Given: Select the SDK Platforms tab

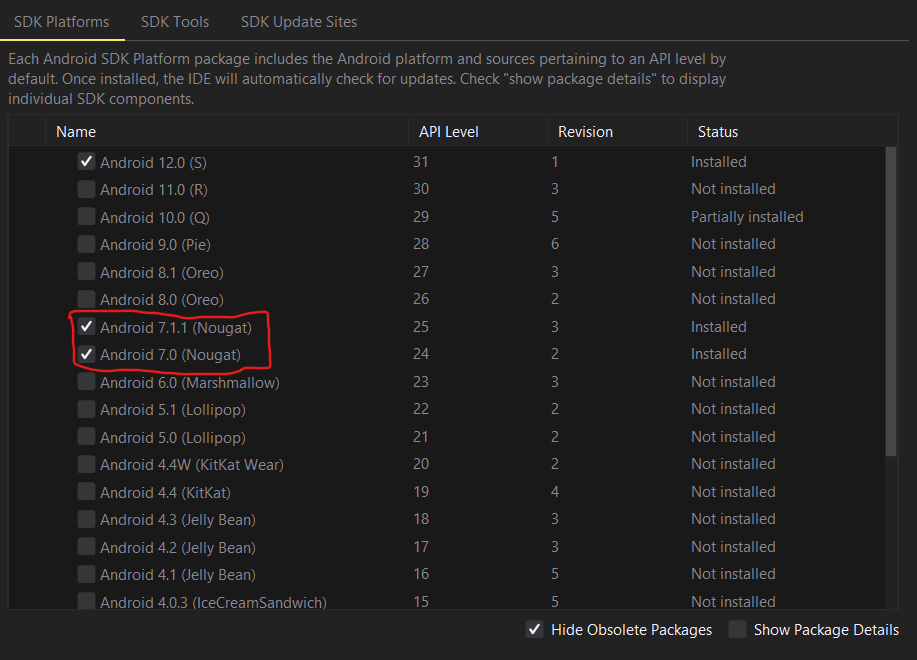Looking at the screenshot, I should coord(61,22).
